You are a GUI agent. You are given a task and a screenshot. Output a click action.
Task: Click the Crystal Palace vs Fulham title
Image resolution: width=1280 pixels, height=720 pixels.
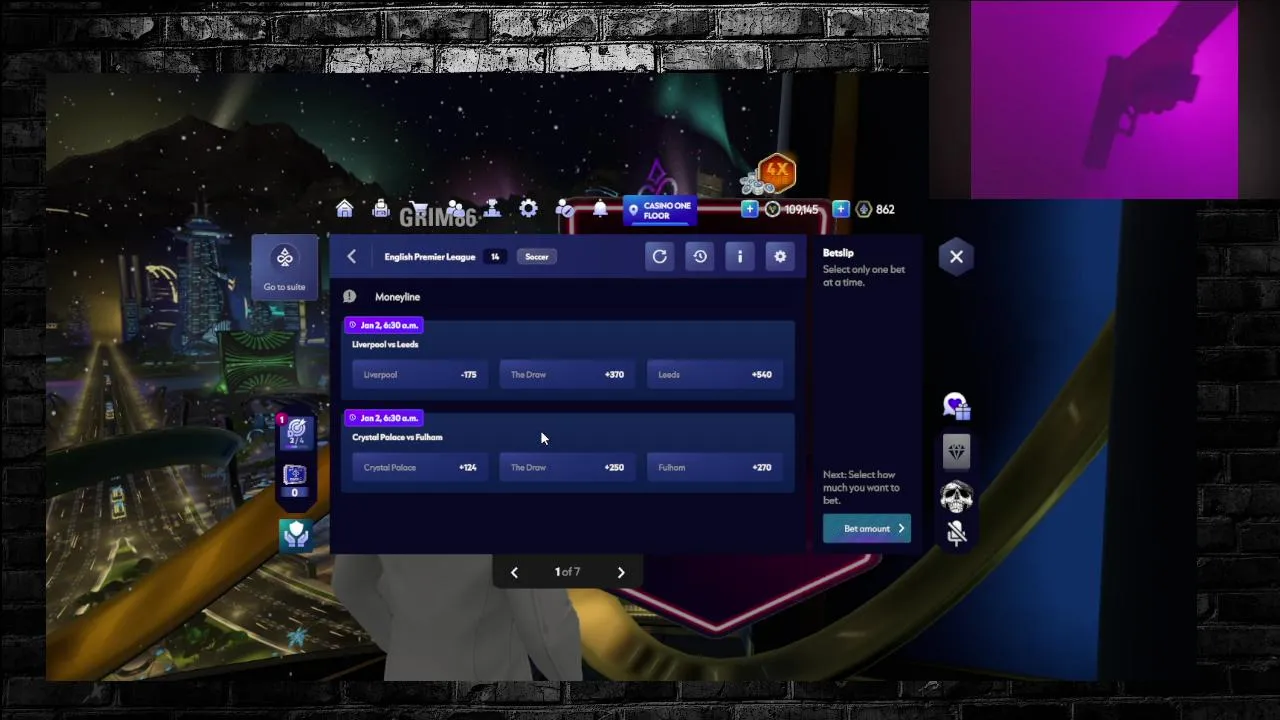(397, 437)
